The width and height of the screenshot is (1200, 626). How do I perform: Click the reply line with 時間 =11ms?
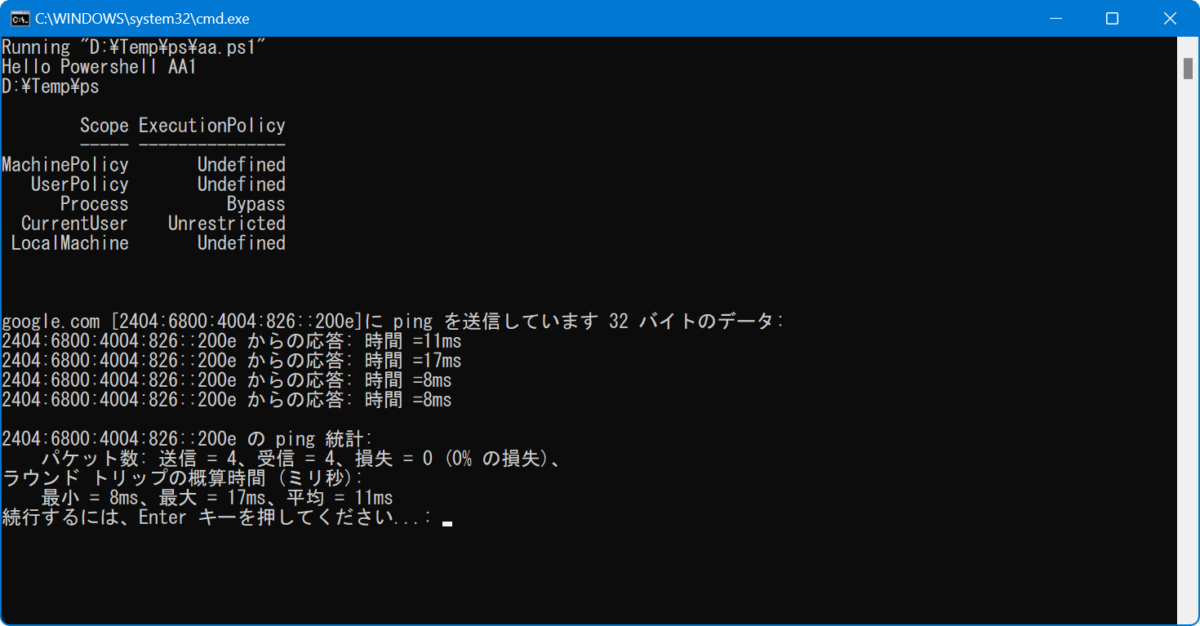pos(232,341)
